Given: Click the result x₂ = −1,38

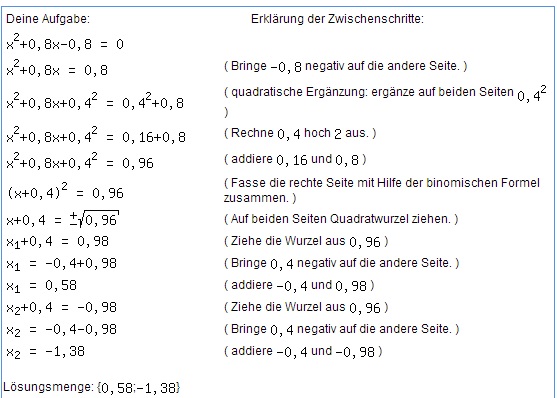Looking at the screenshot, I should coord(45,352).
